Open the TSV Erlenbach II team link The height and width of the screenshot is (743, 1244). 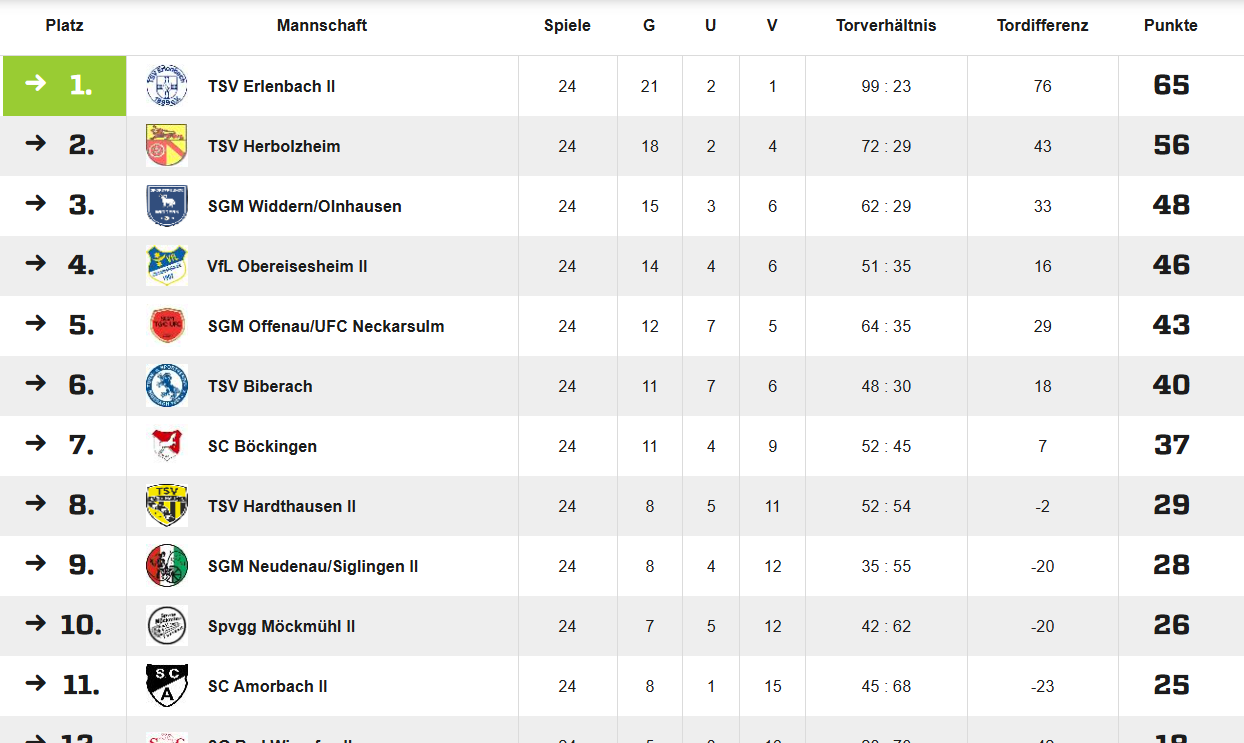coord(271,86)
